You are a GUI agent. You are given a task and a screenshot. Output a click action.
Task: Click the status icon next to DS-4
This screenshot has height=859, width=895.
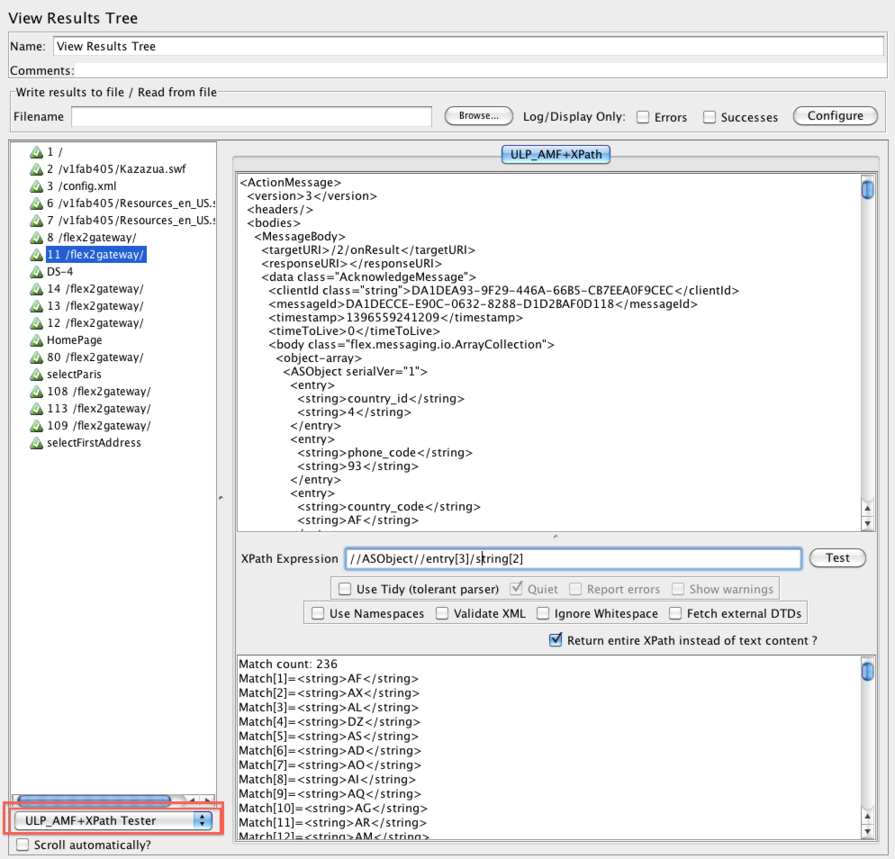pos(36,272)
